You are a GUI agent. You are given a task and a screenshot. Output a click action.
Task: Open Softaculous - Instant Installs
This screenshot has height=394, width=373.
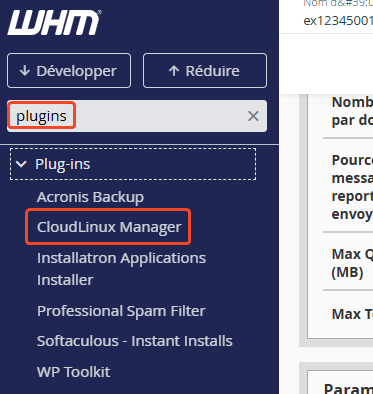(135, 341)
